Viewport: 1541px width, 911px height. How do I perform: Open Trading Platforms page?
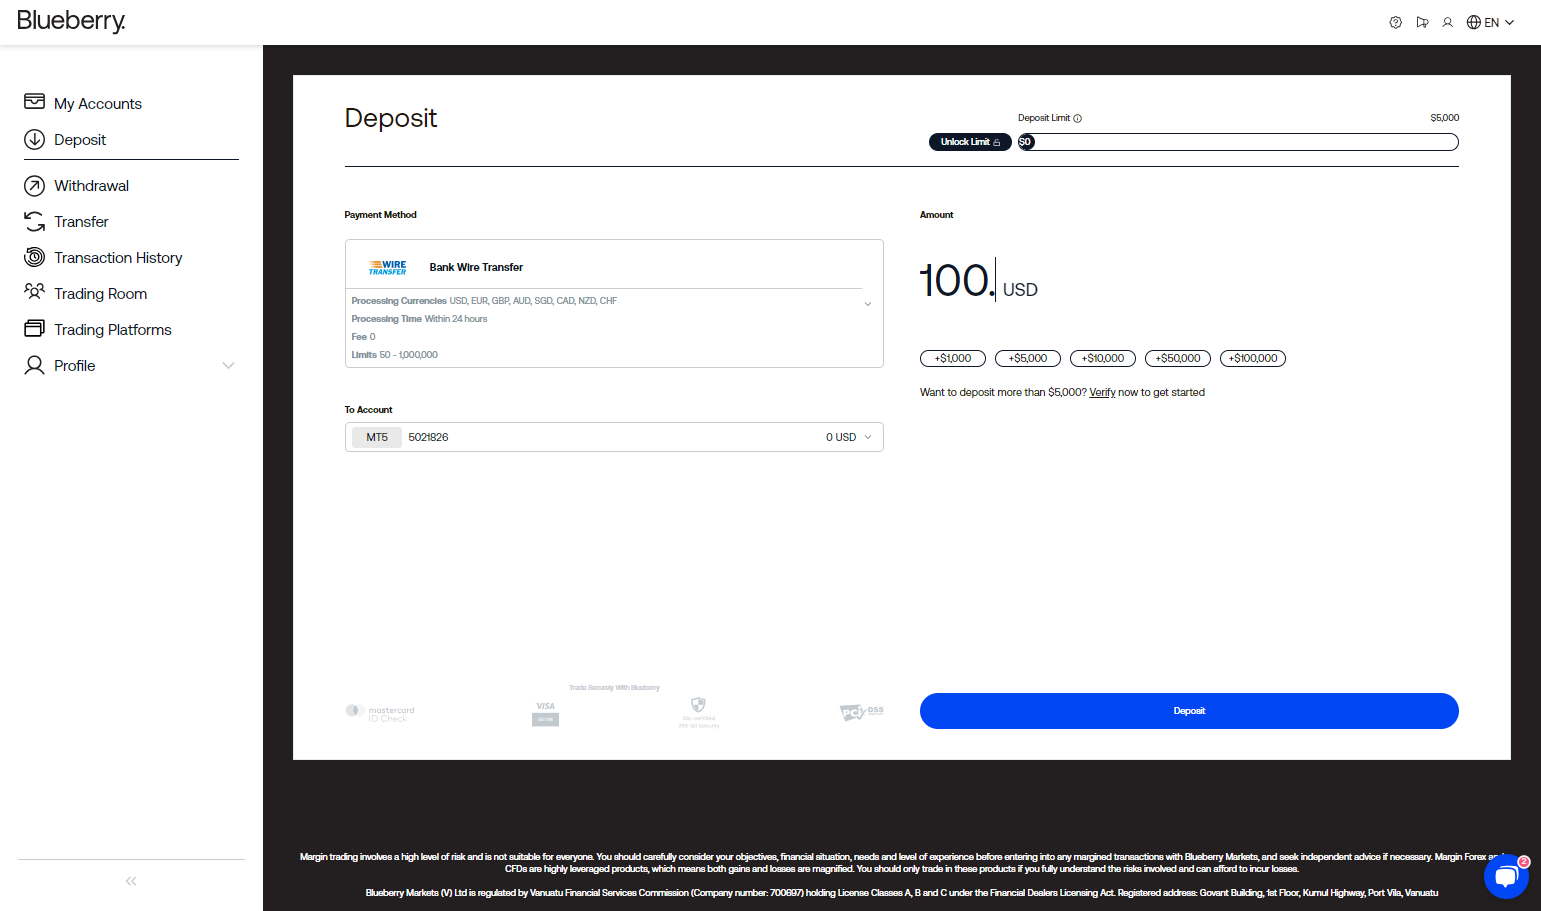tap(113, 330)
